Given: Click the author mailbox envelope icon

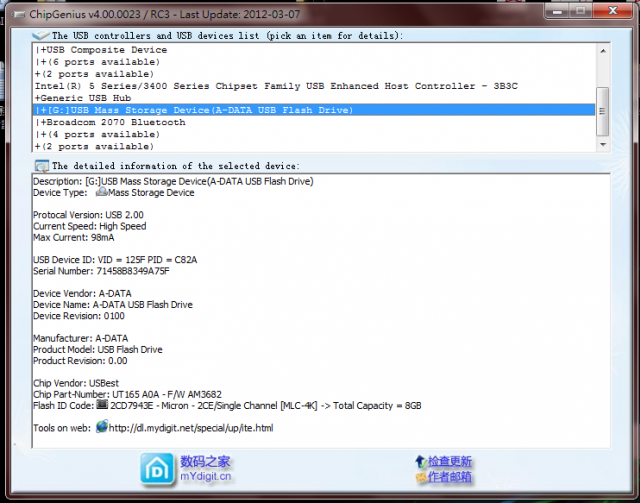Looking at the screenshot, I should pos(421,477).
